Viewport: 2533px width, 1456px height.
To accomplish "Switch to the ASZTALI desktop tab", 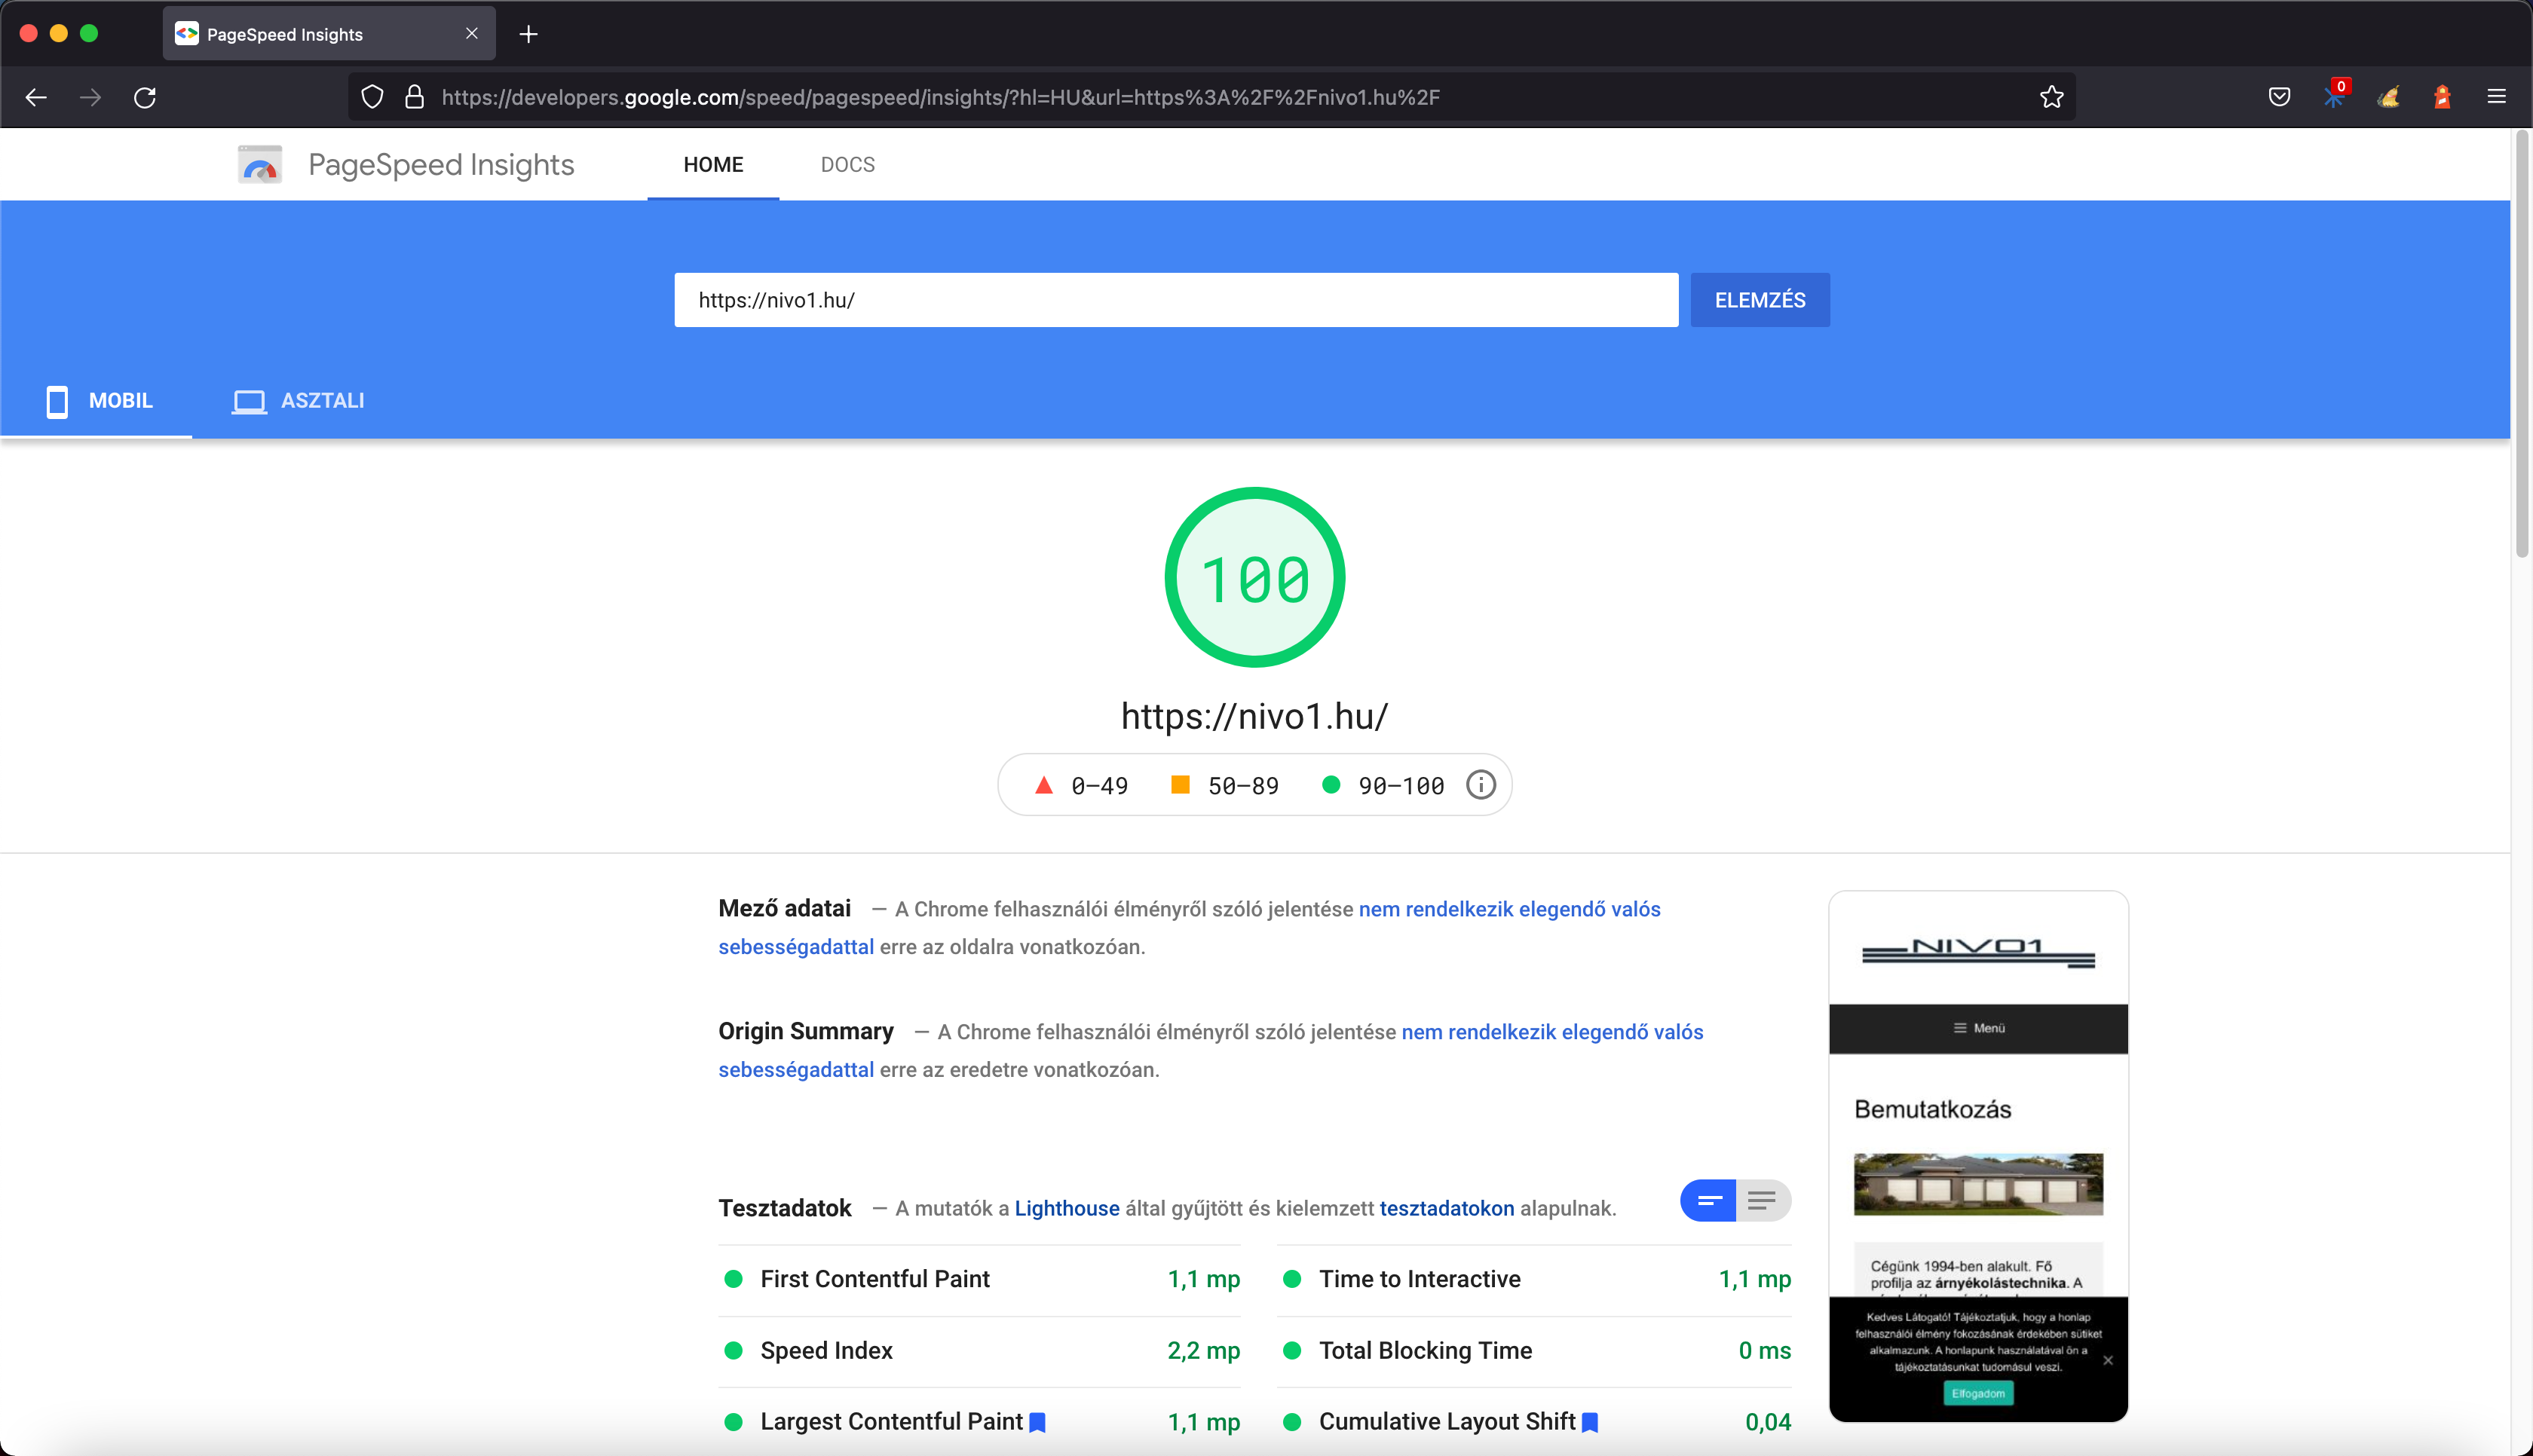I will click(x=298, y=401).
